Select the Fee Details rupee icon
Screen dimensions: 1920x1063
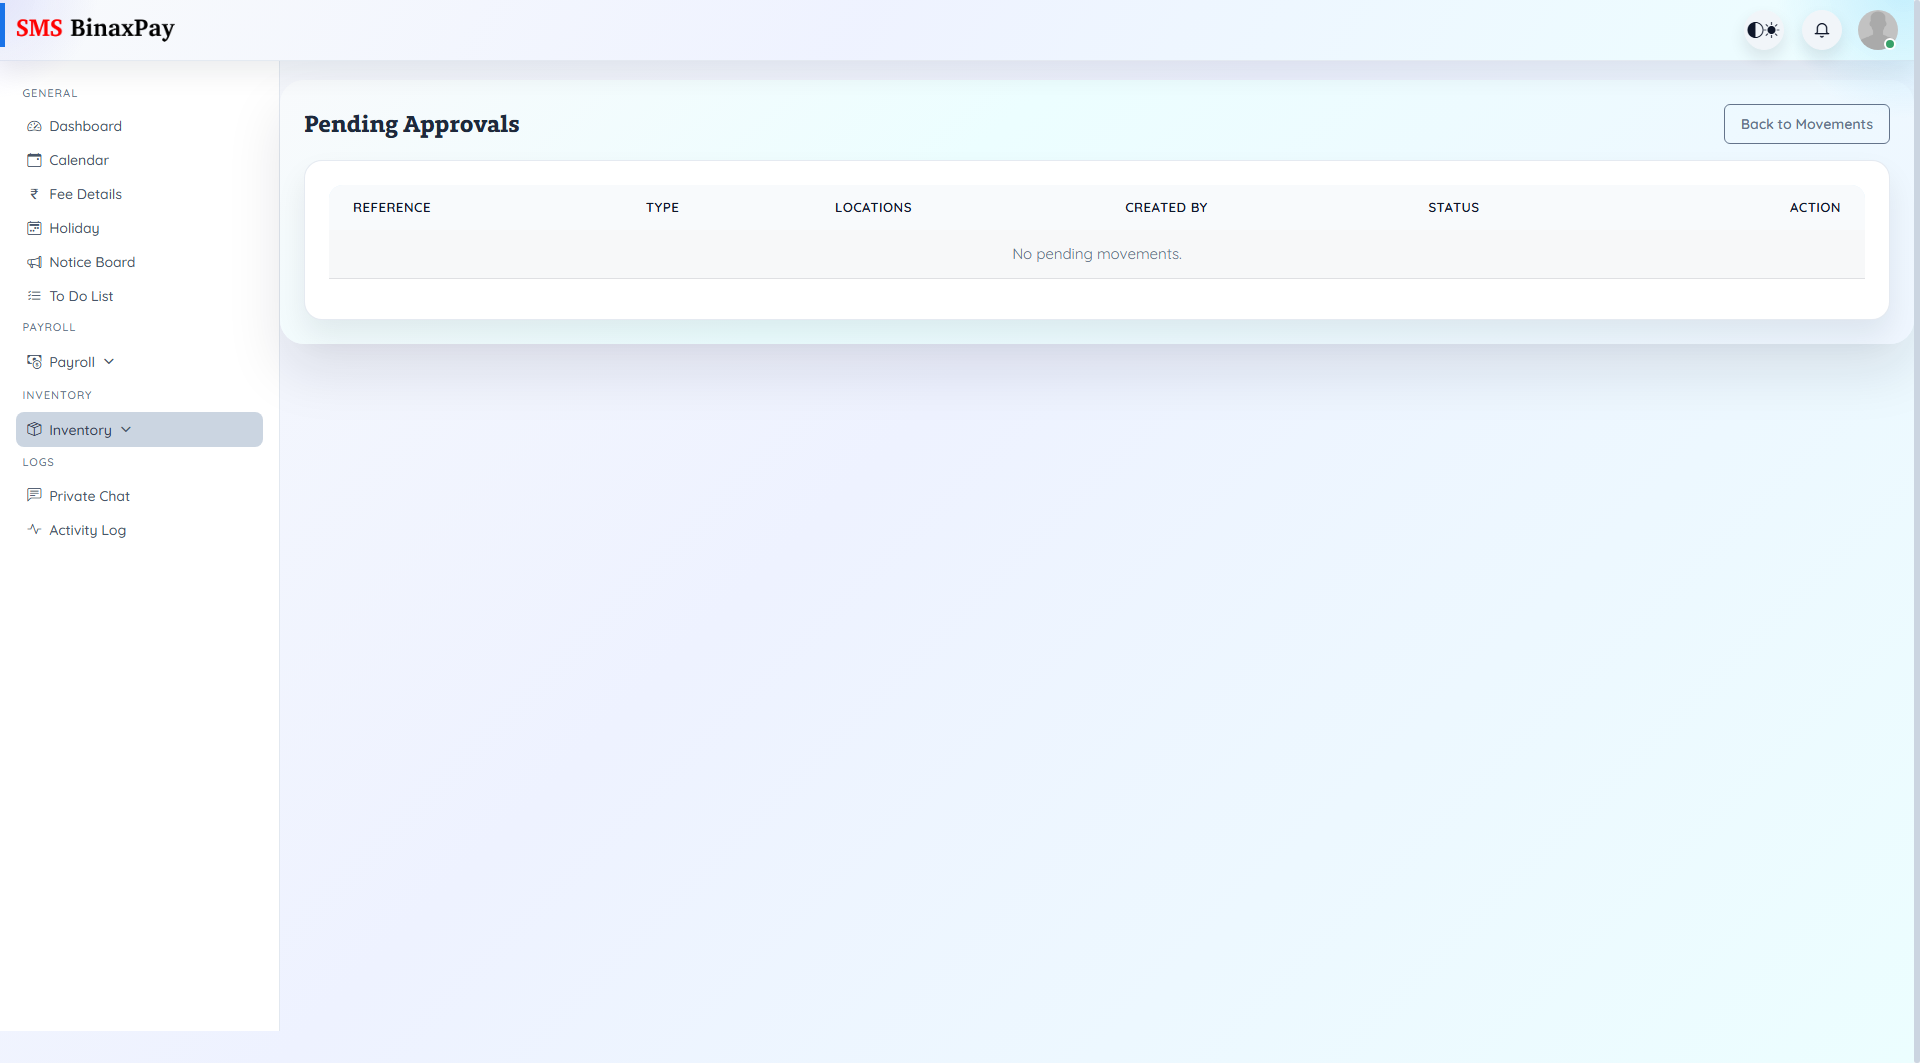click(x=34, y=194)
